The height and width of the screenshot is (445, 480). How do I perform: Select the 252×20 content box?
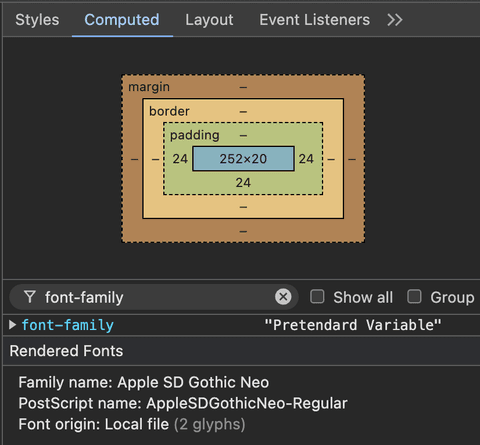[x=243, y=159]
